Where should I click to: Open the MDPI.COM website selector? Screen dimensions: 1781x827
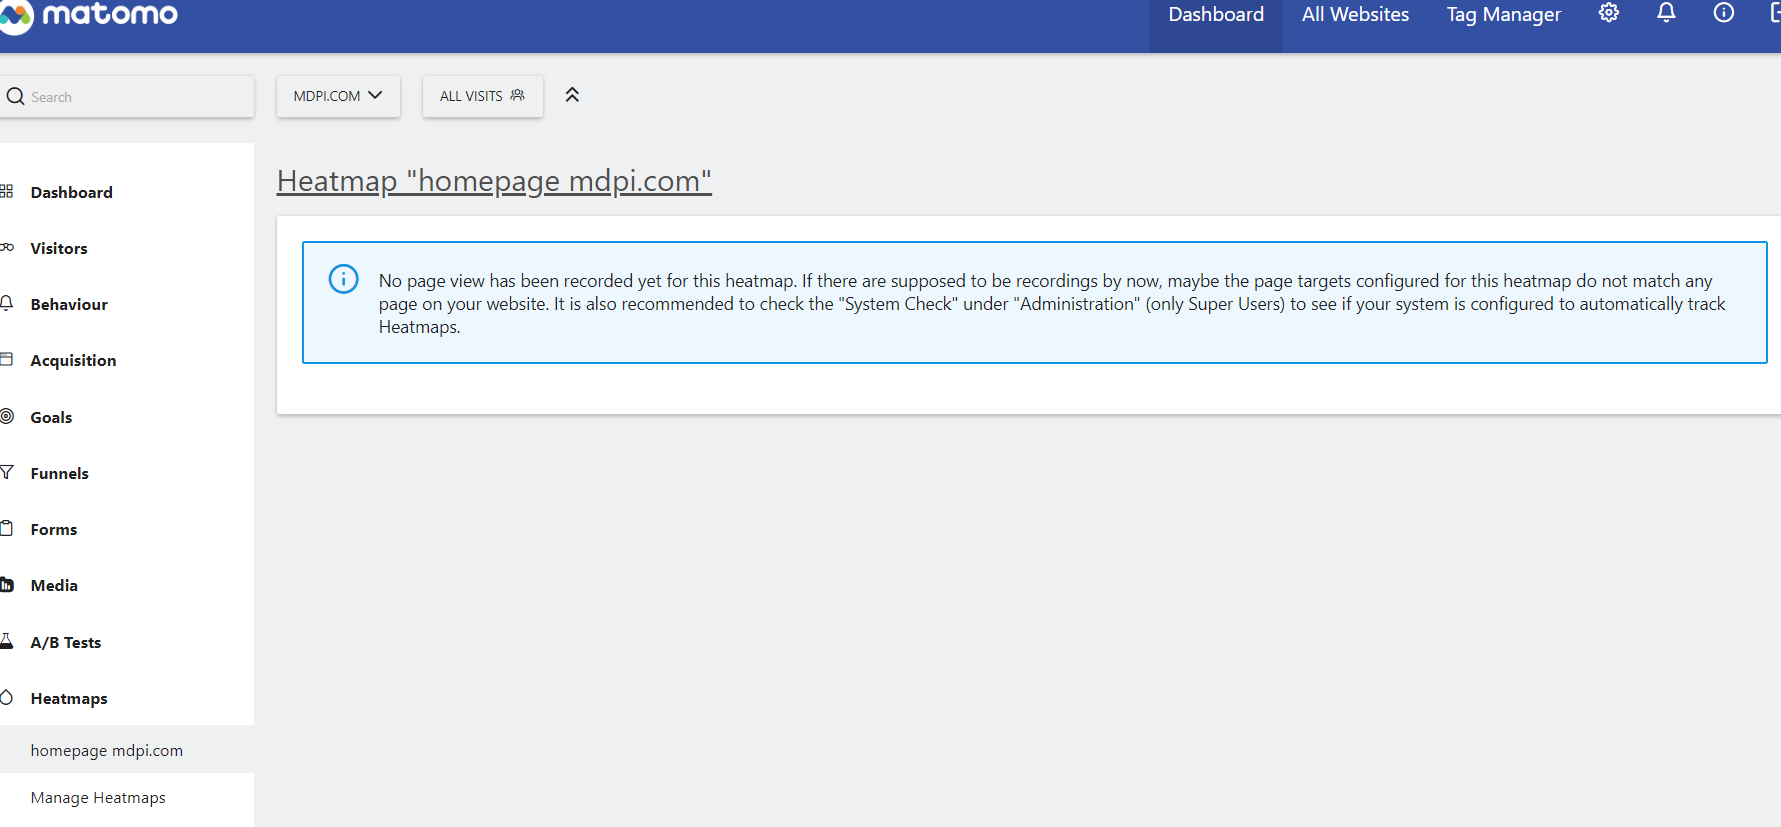(x=338, y=96)
